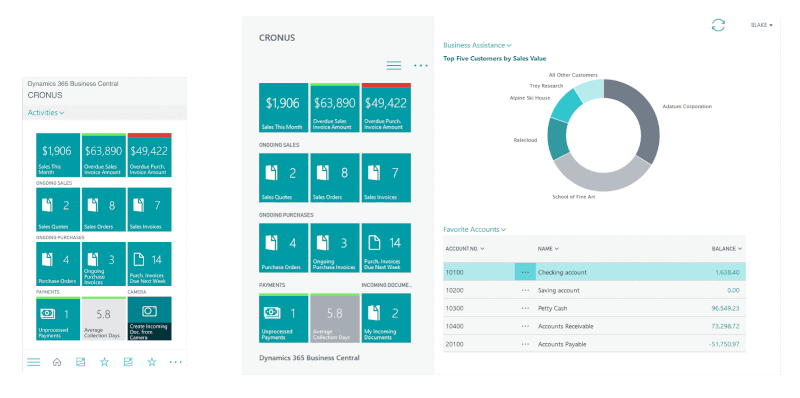Screen dimensions: 800x398
Task: Tap the home icon in the phone bottom bar
Action: point(57,362)
